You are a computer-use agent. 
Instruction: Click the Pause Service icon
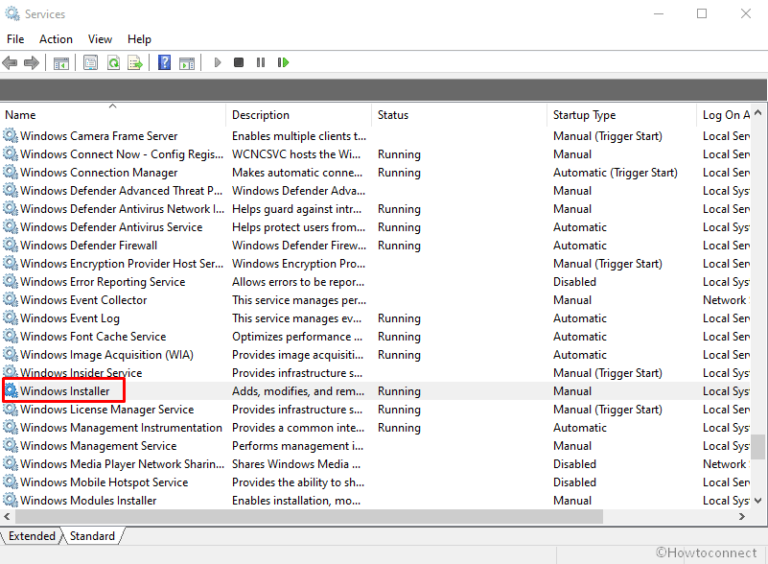pos(261,63)
